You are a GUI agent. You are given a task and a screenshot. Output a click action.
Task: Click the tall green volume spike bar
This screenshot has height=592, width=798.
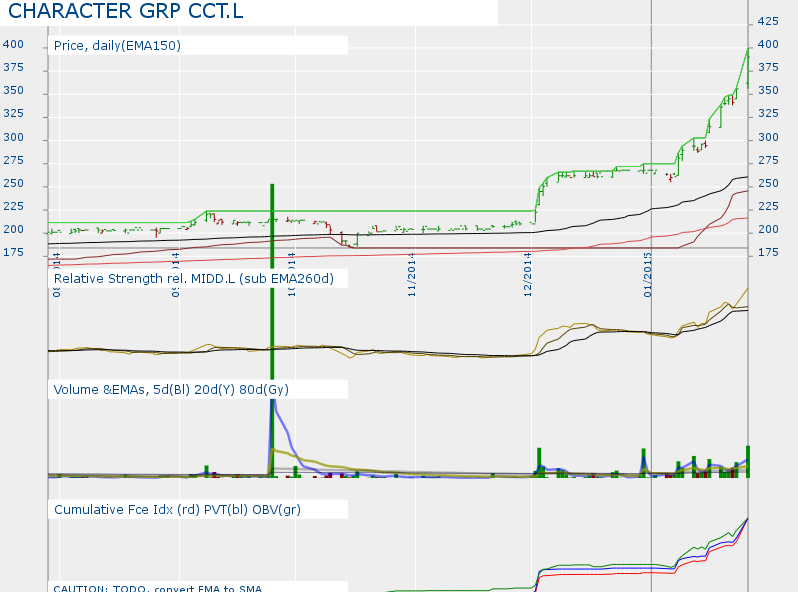[272, 331]
